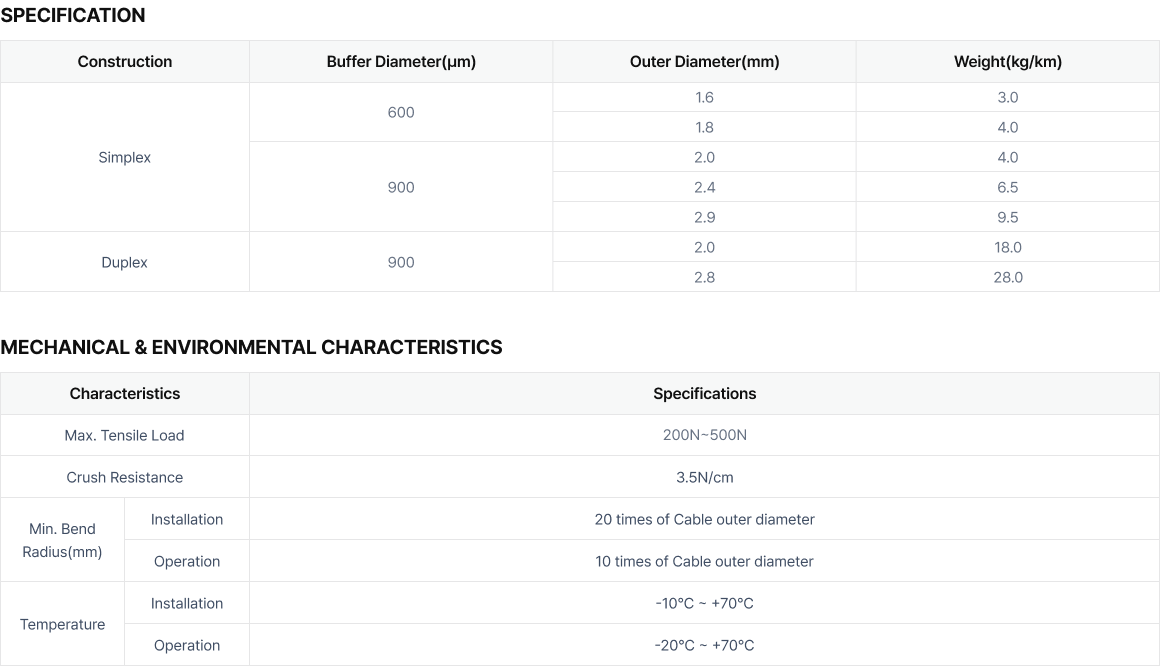Click the Duplex construction cell
This screenshot has width=1160, height=666.
(124, 262)
